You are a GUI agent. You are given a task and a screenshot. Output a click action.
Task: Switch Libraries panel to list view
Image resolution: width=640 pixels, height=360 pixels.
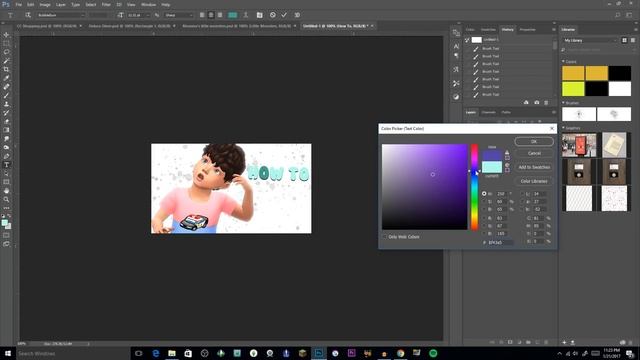633,40
